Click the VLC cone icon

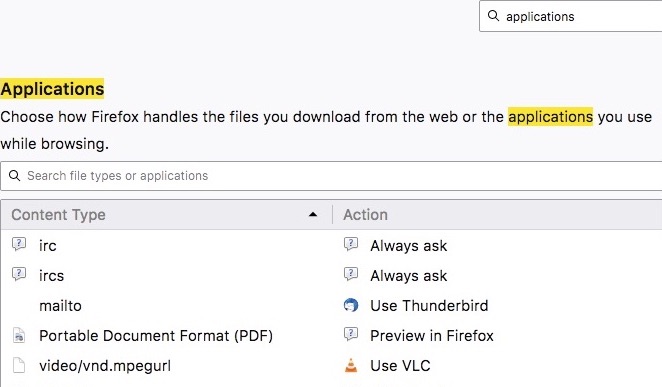[x=351, y=365]
